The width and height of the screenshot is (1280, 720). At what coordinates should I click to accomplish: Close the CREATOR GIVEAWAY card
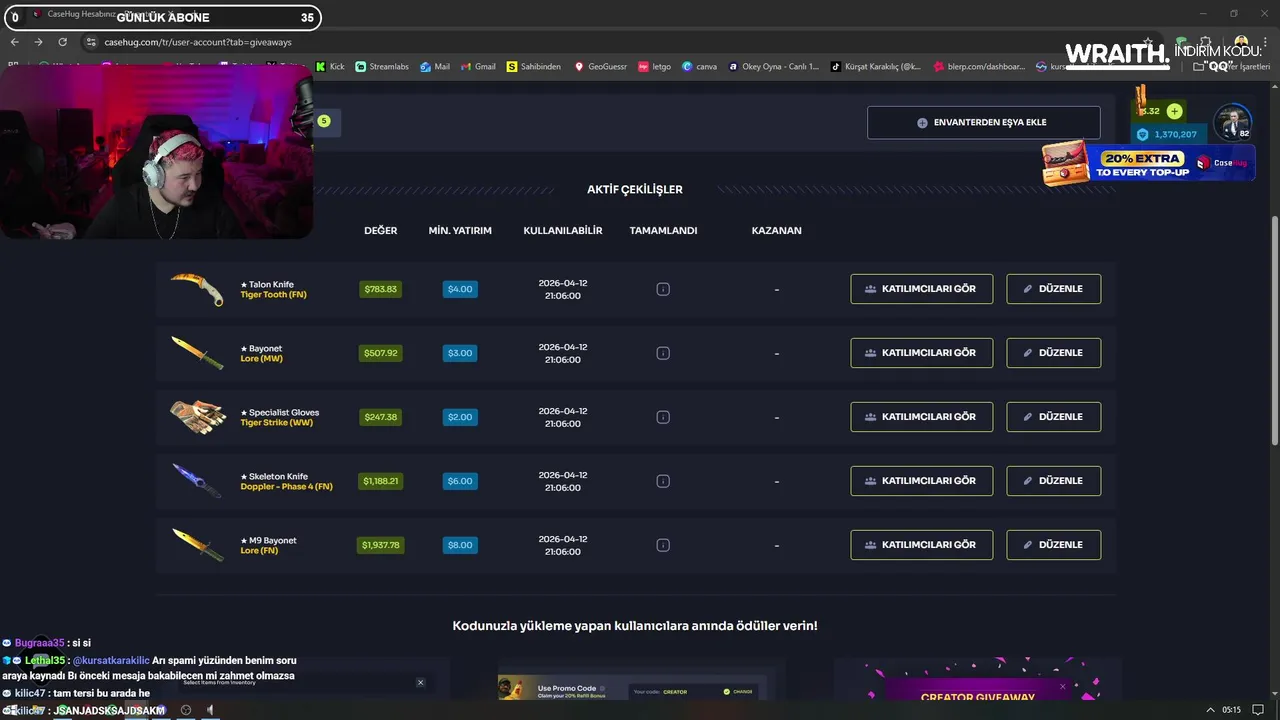click(x=1062, y=686)
